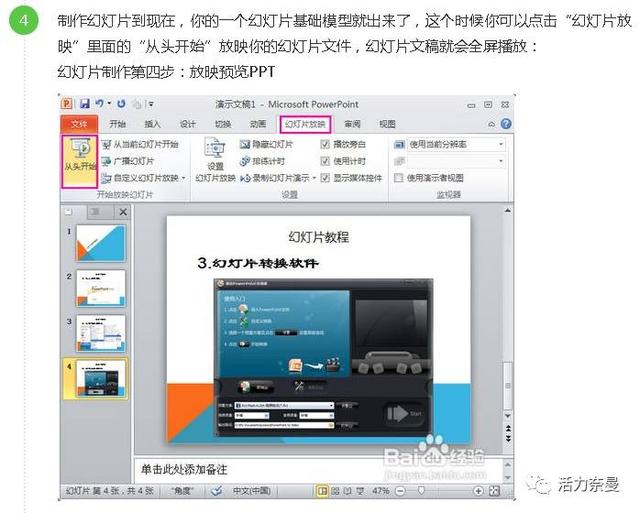Collapse the ribbon with the caret icon
Screen dimensions: 640x513
(x=491, y=124)
